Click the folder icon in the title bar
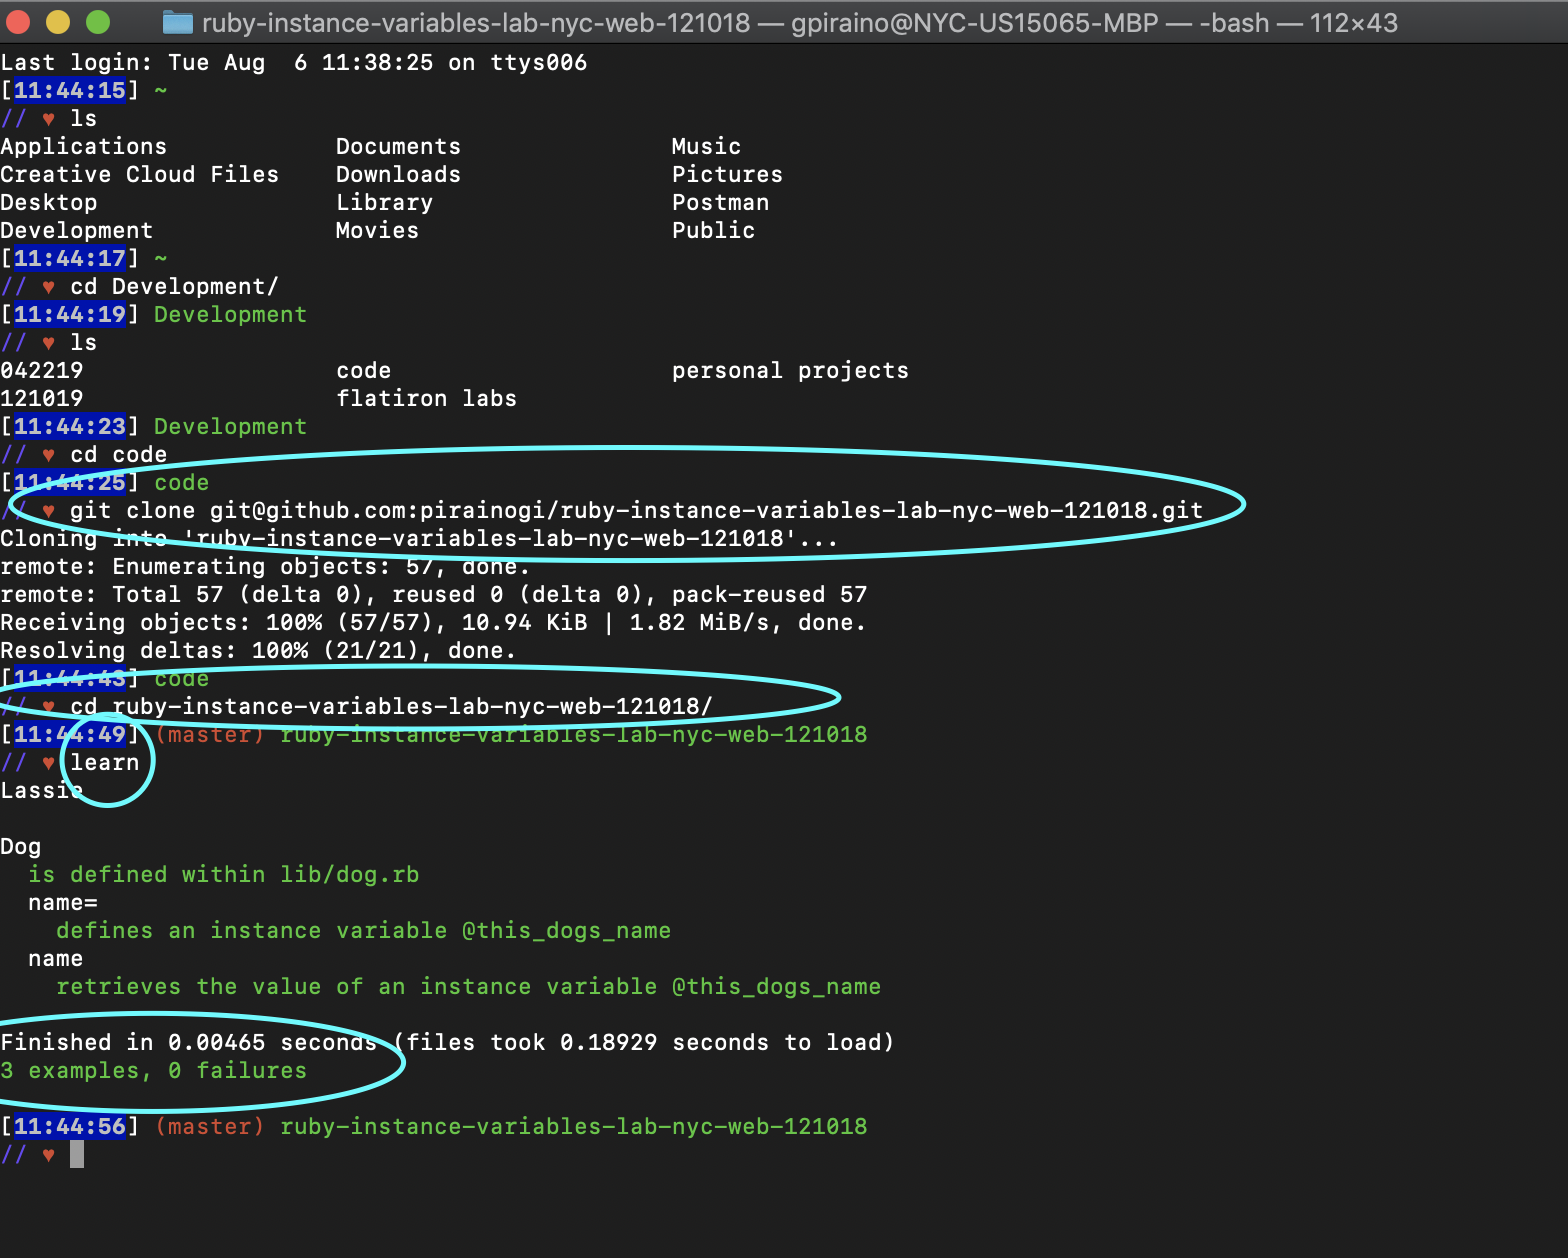Viewport: 1568px width, 1258px height. (177, 22)
